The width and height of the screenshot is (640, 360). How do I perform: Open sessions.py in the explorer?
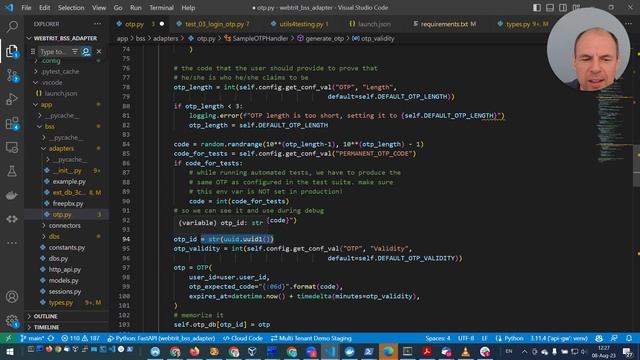(x=64, y=291)
